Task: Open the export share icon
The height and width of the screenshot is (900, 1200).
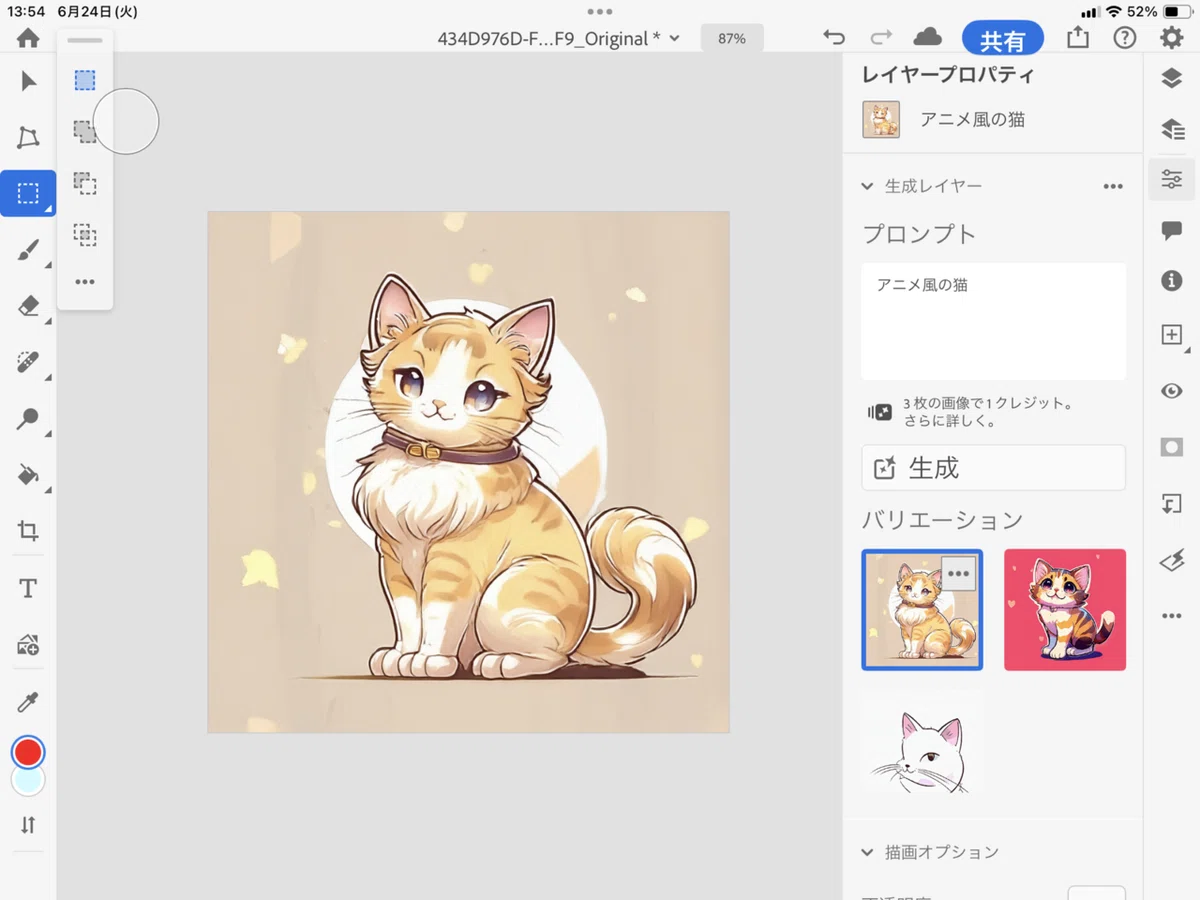Action: point(1077,38)
